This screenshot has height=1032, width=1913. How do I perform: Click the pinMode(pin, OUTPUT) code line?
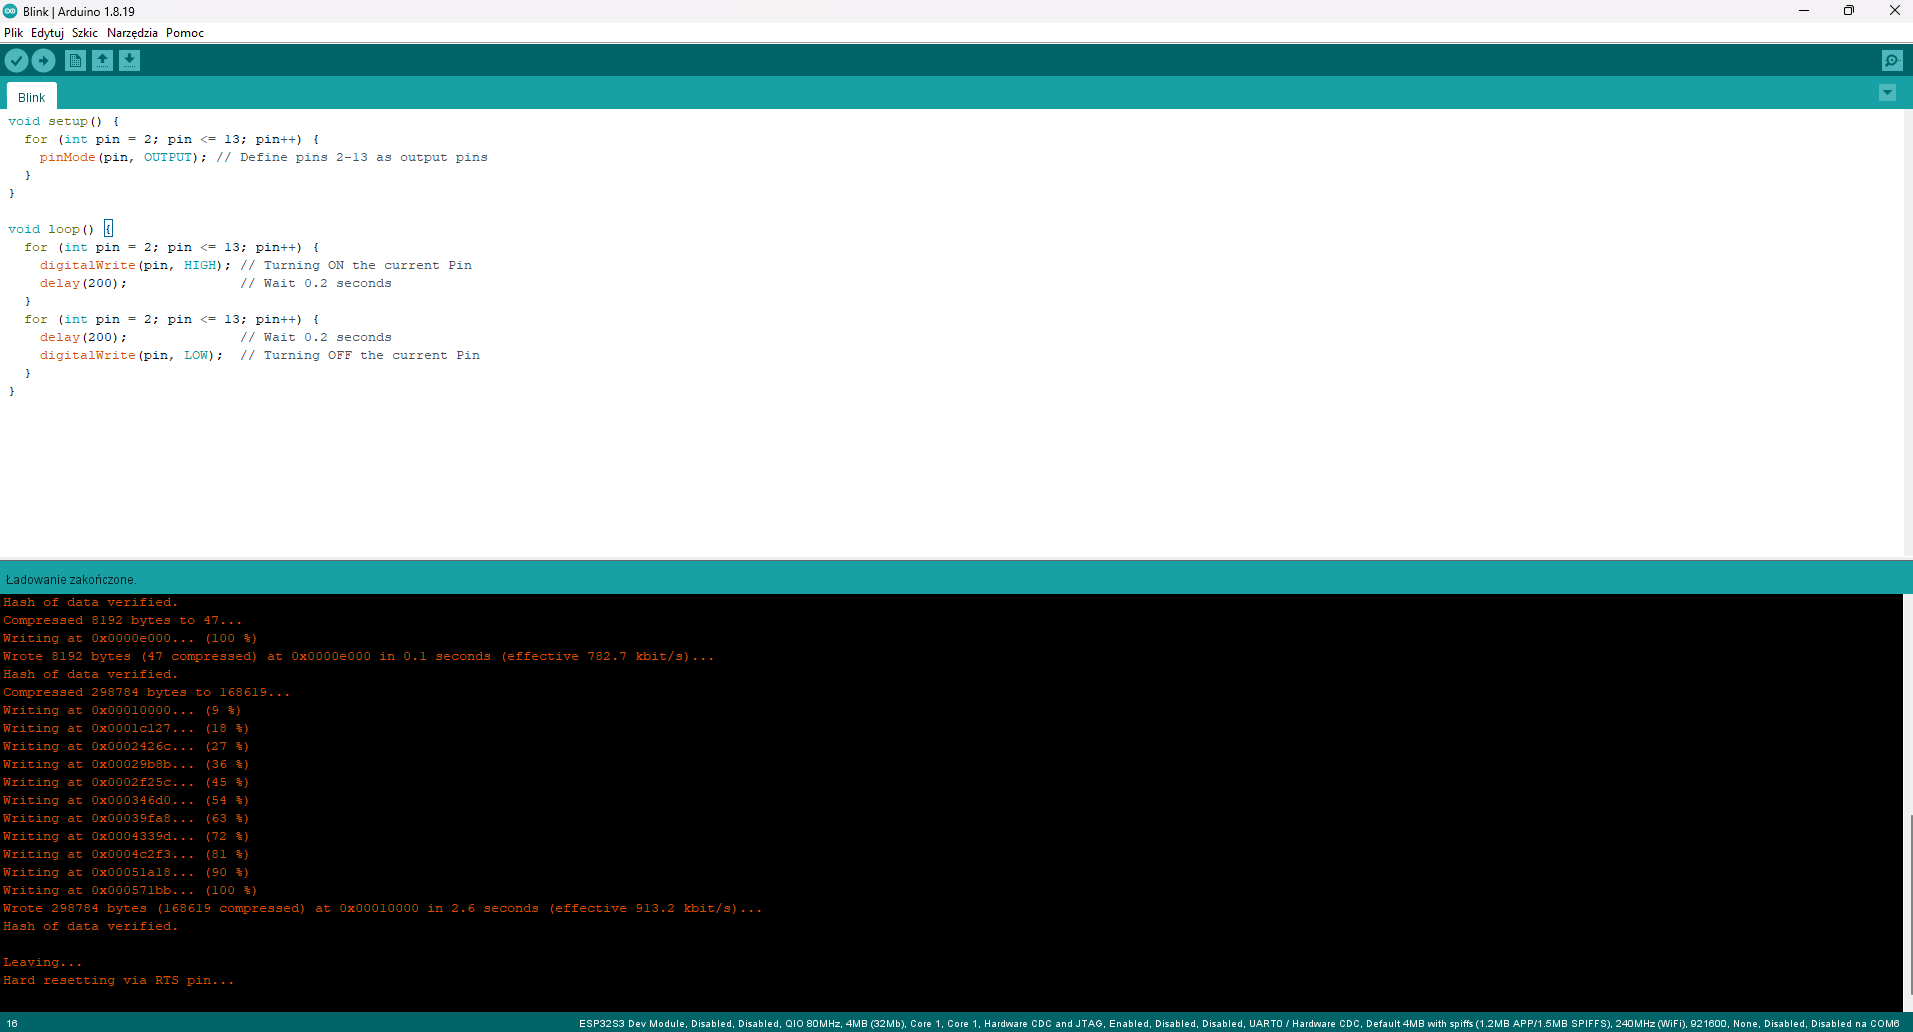264,157
